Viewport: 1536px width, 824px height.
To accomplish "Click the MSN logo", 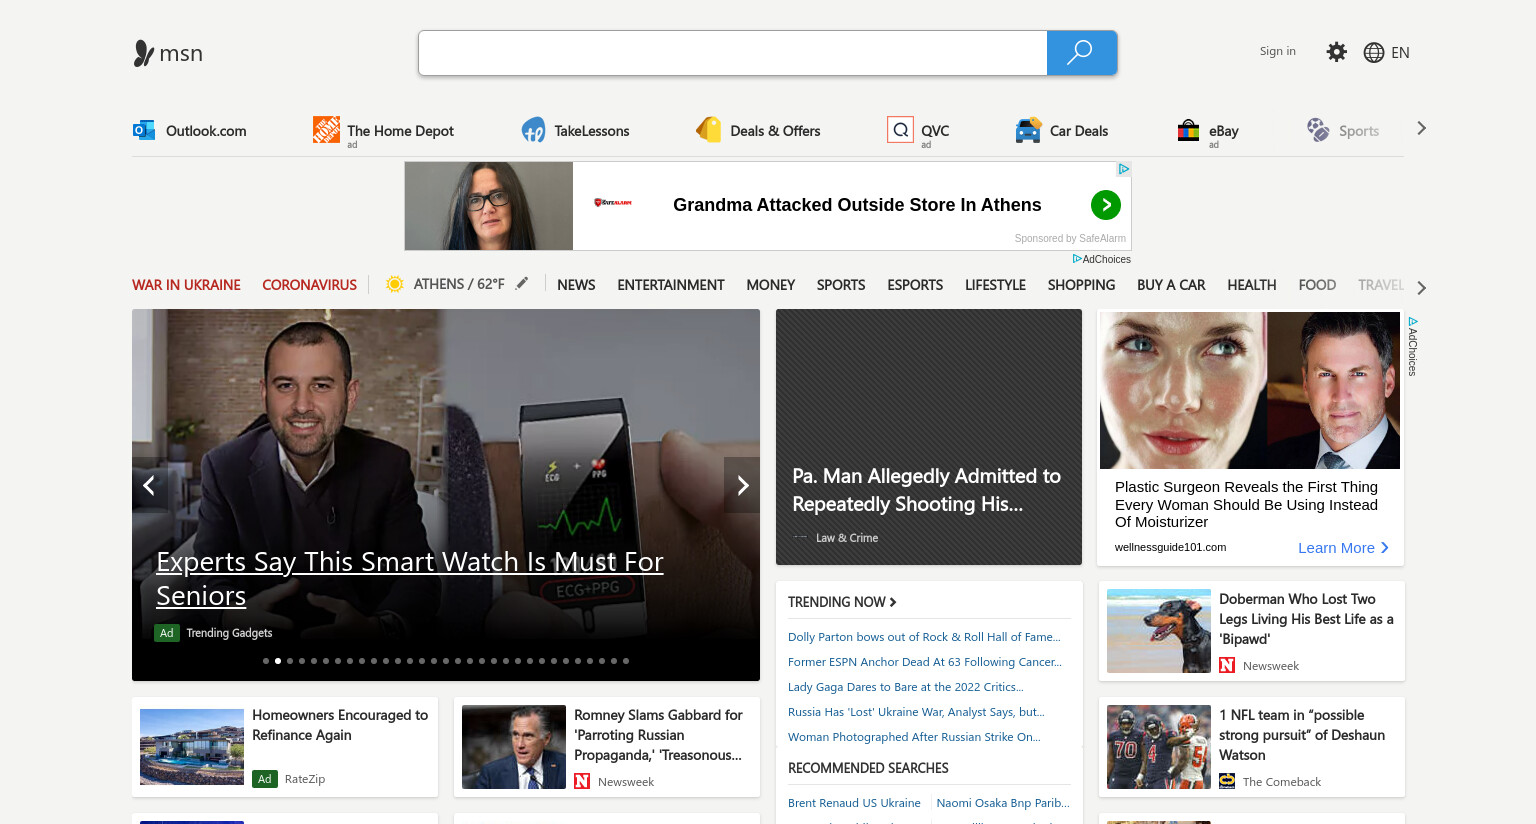I will click(168, 53).
